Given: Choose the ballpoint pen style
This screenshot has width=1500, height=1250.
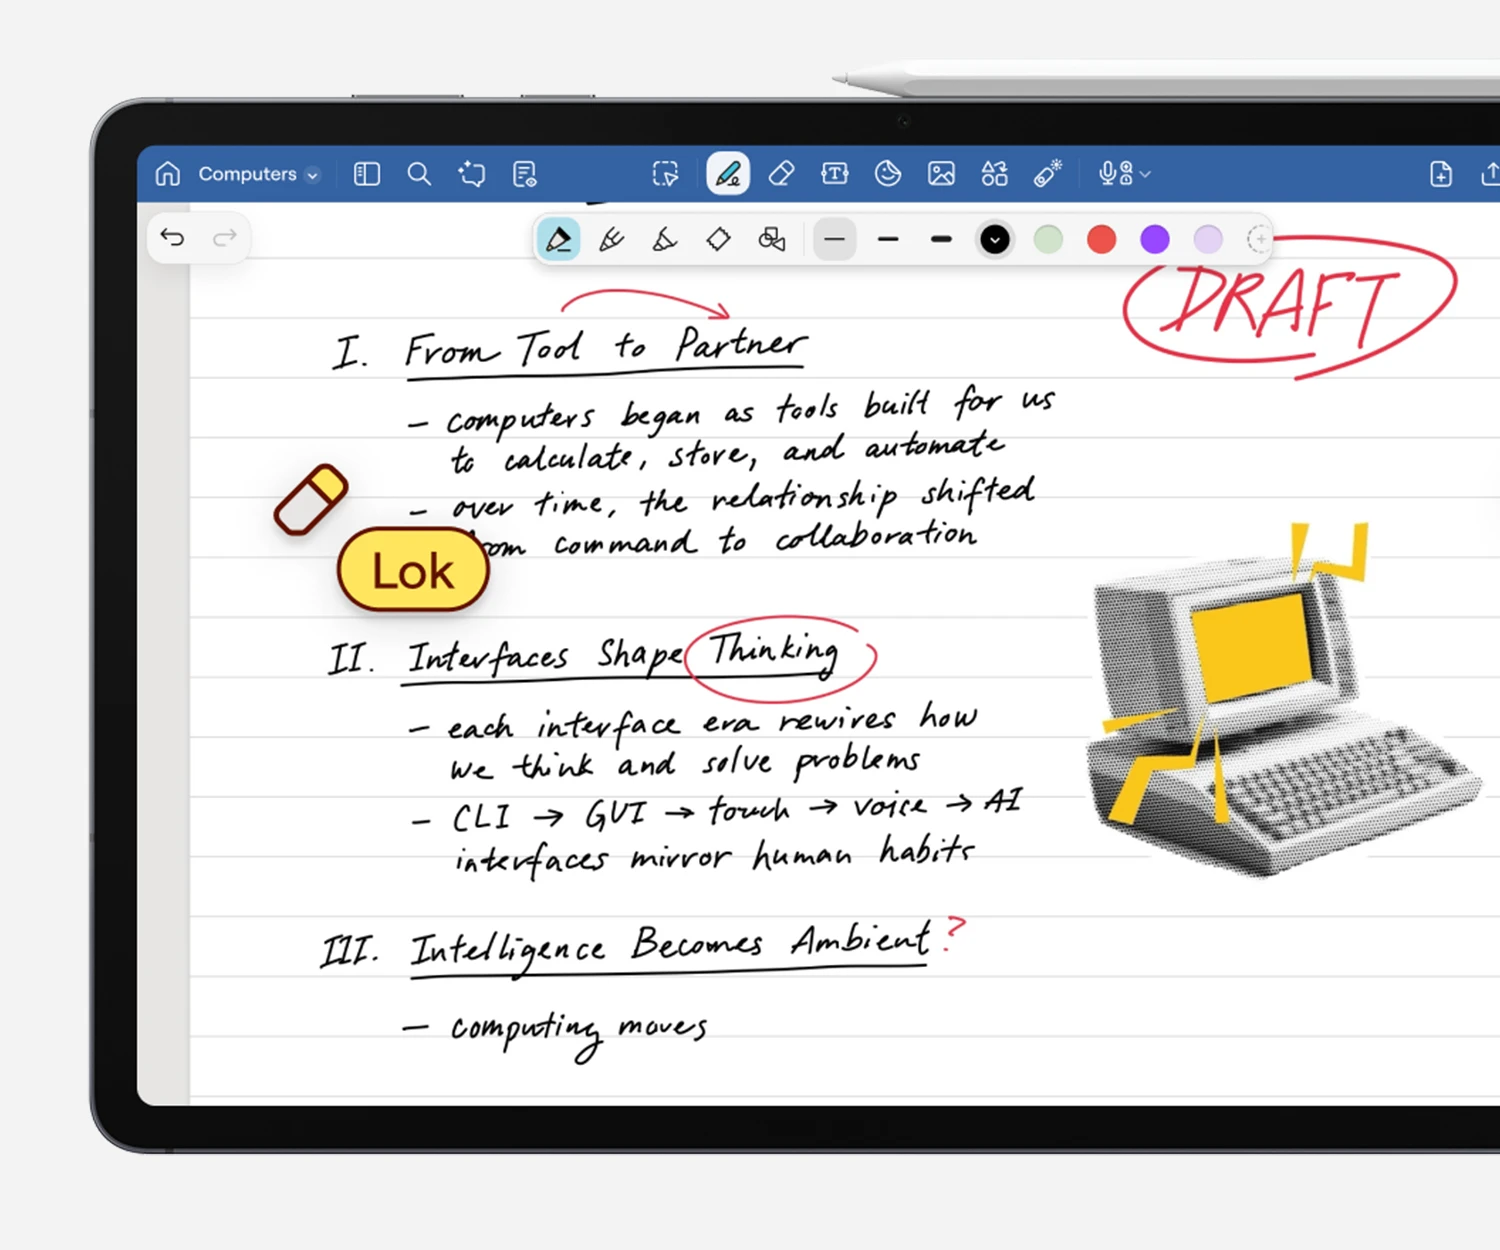Looking at the screenshot, I should click(558, 240).
